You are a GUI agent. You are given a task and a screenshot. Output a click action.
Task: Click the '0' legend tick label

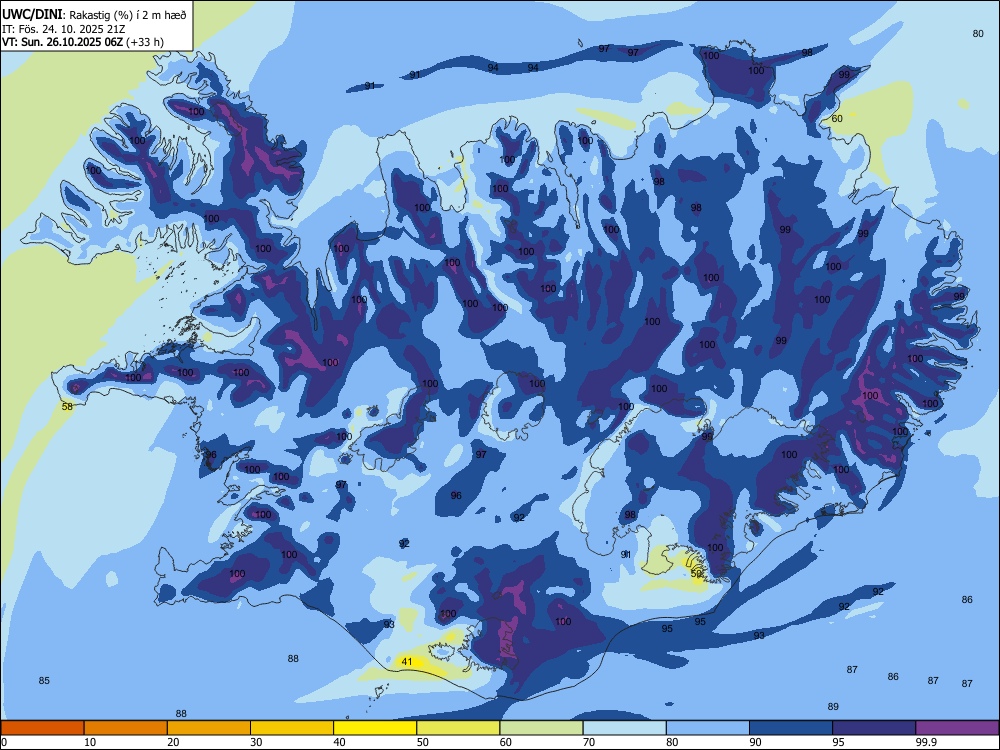(x=4, y=742)
